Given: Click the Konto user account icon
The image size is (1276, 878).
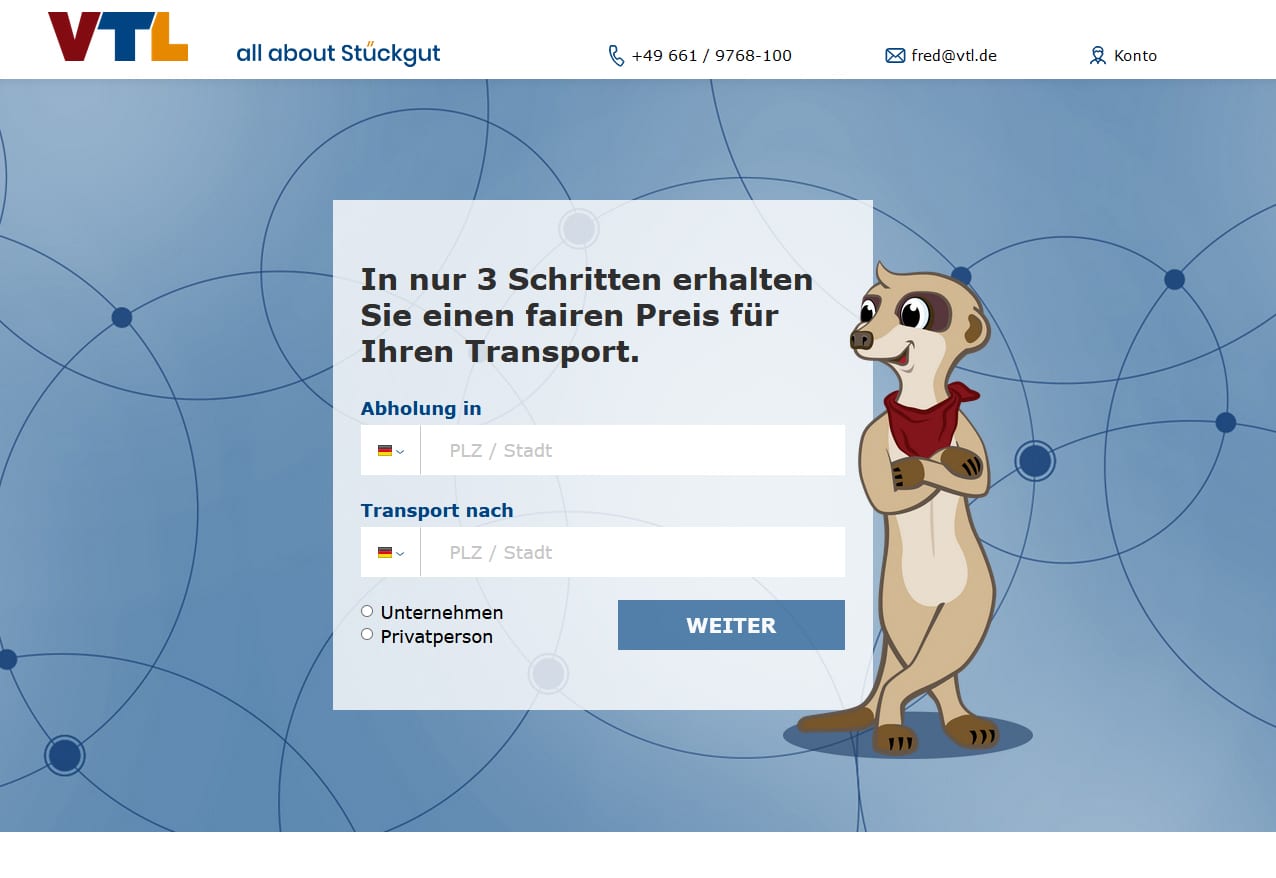Looking at the screenshot, I should click(x=1098, y=56).
